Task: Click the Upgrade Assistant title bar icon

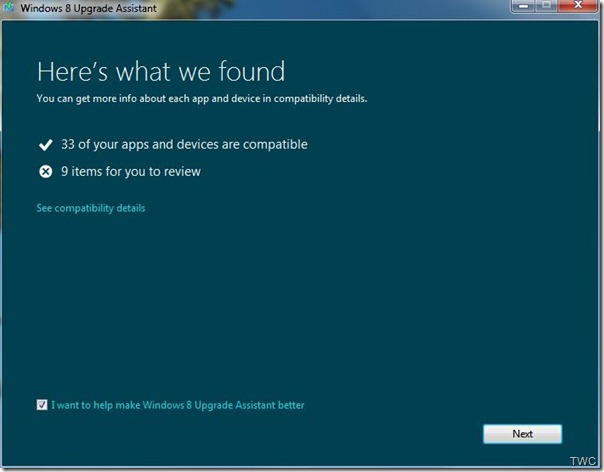Action: pyautogui.click(x=9, y=8)
